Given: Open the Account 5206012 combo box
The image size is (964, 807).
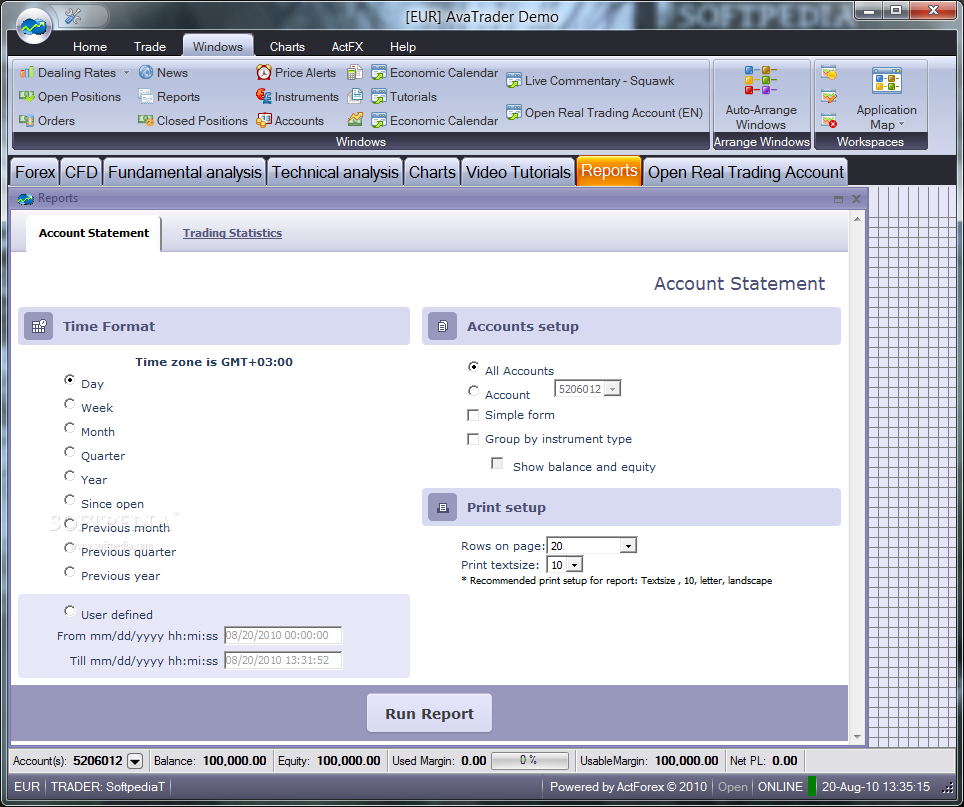Looking at the screenshot, I should (x=588, y=389).
